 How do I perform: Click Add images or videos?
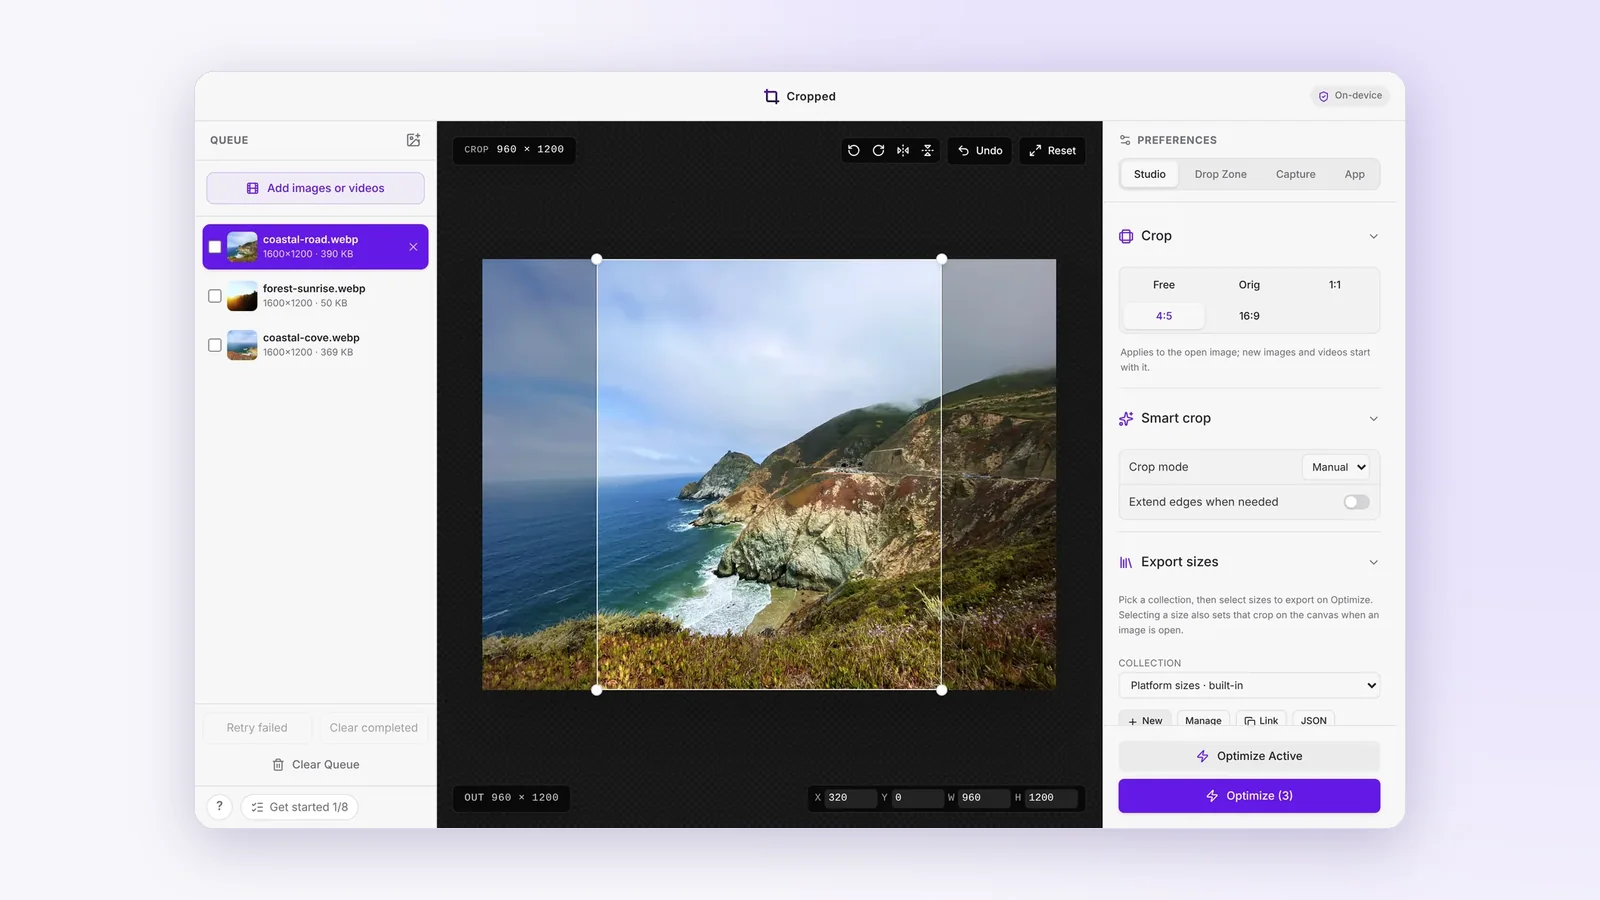click(315, 188)
